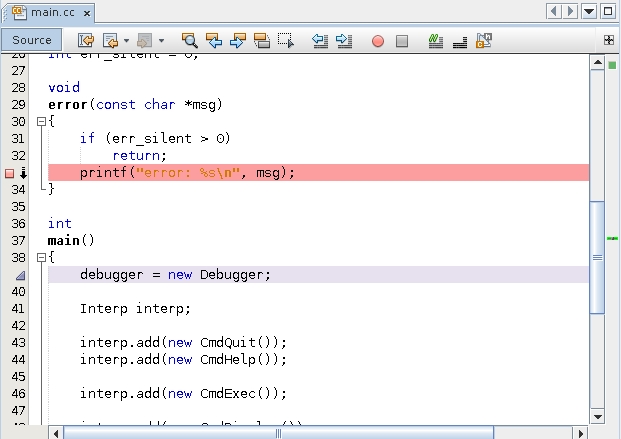Collapse the main function code fold
Screen dimensions: 621x439
pyautogui.click(x=41, y=258)
